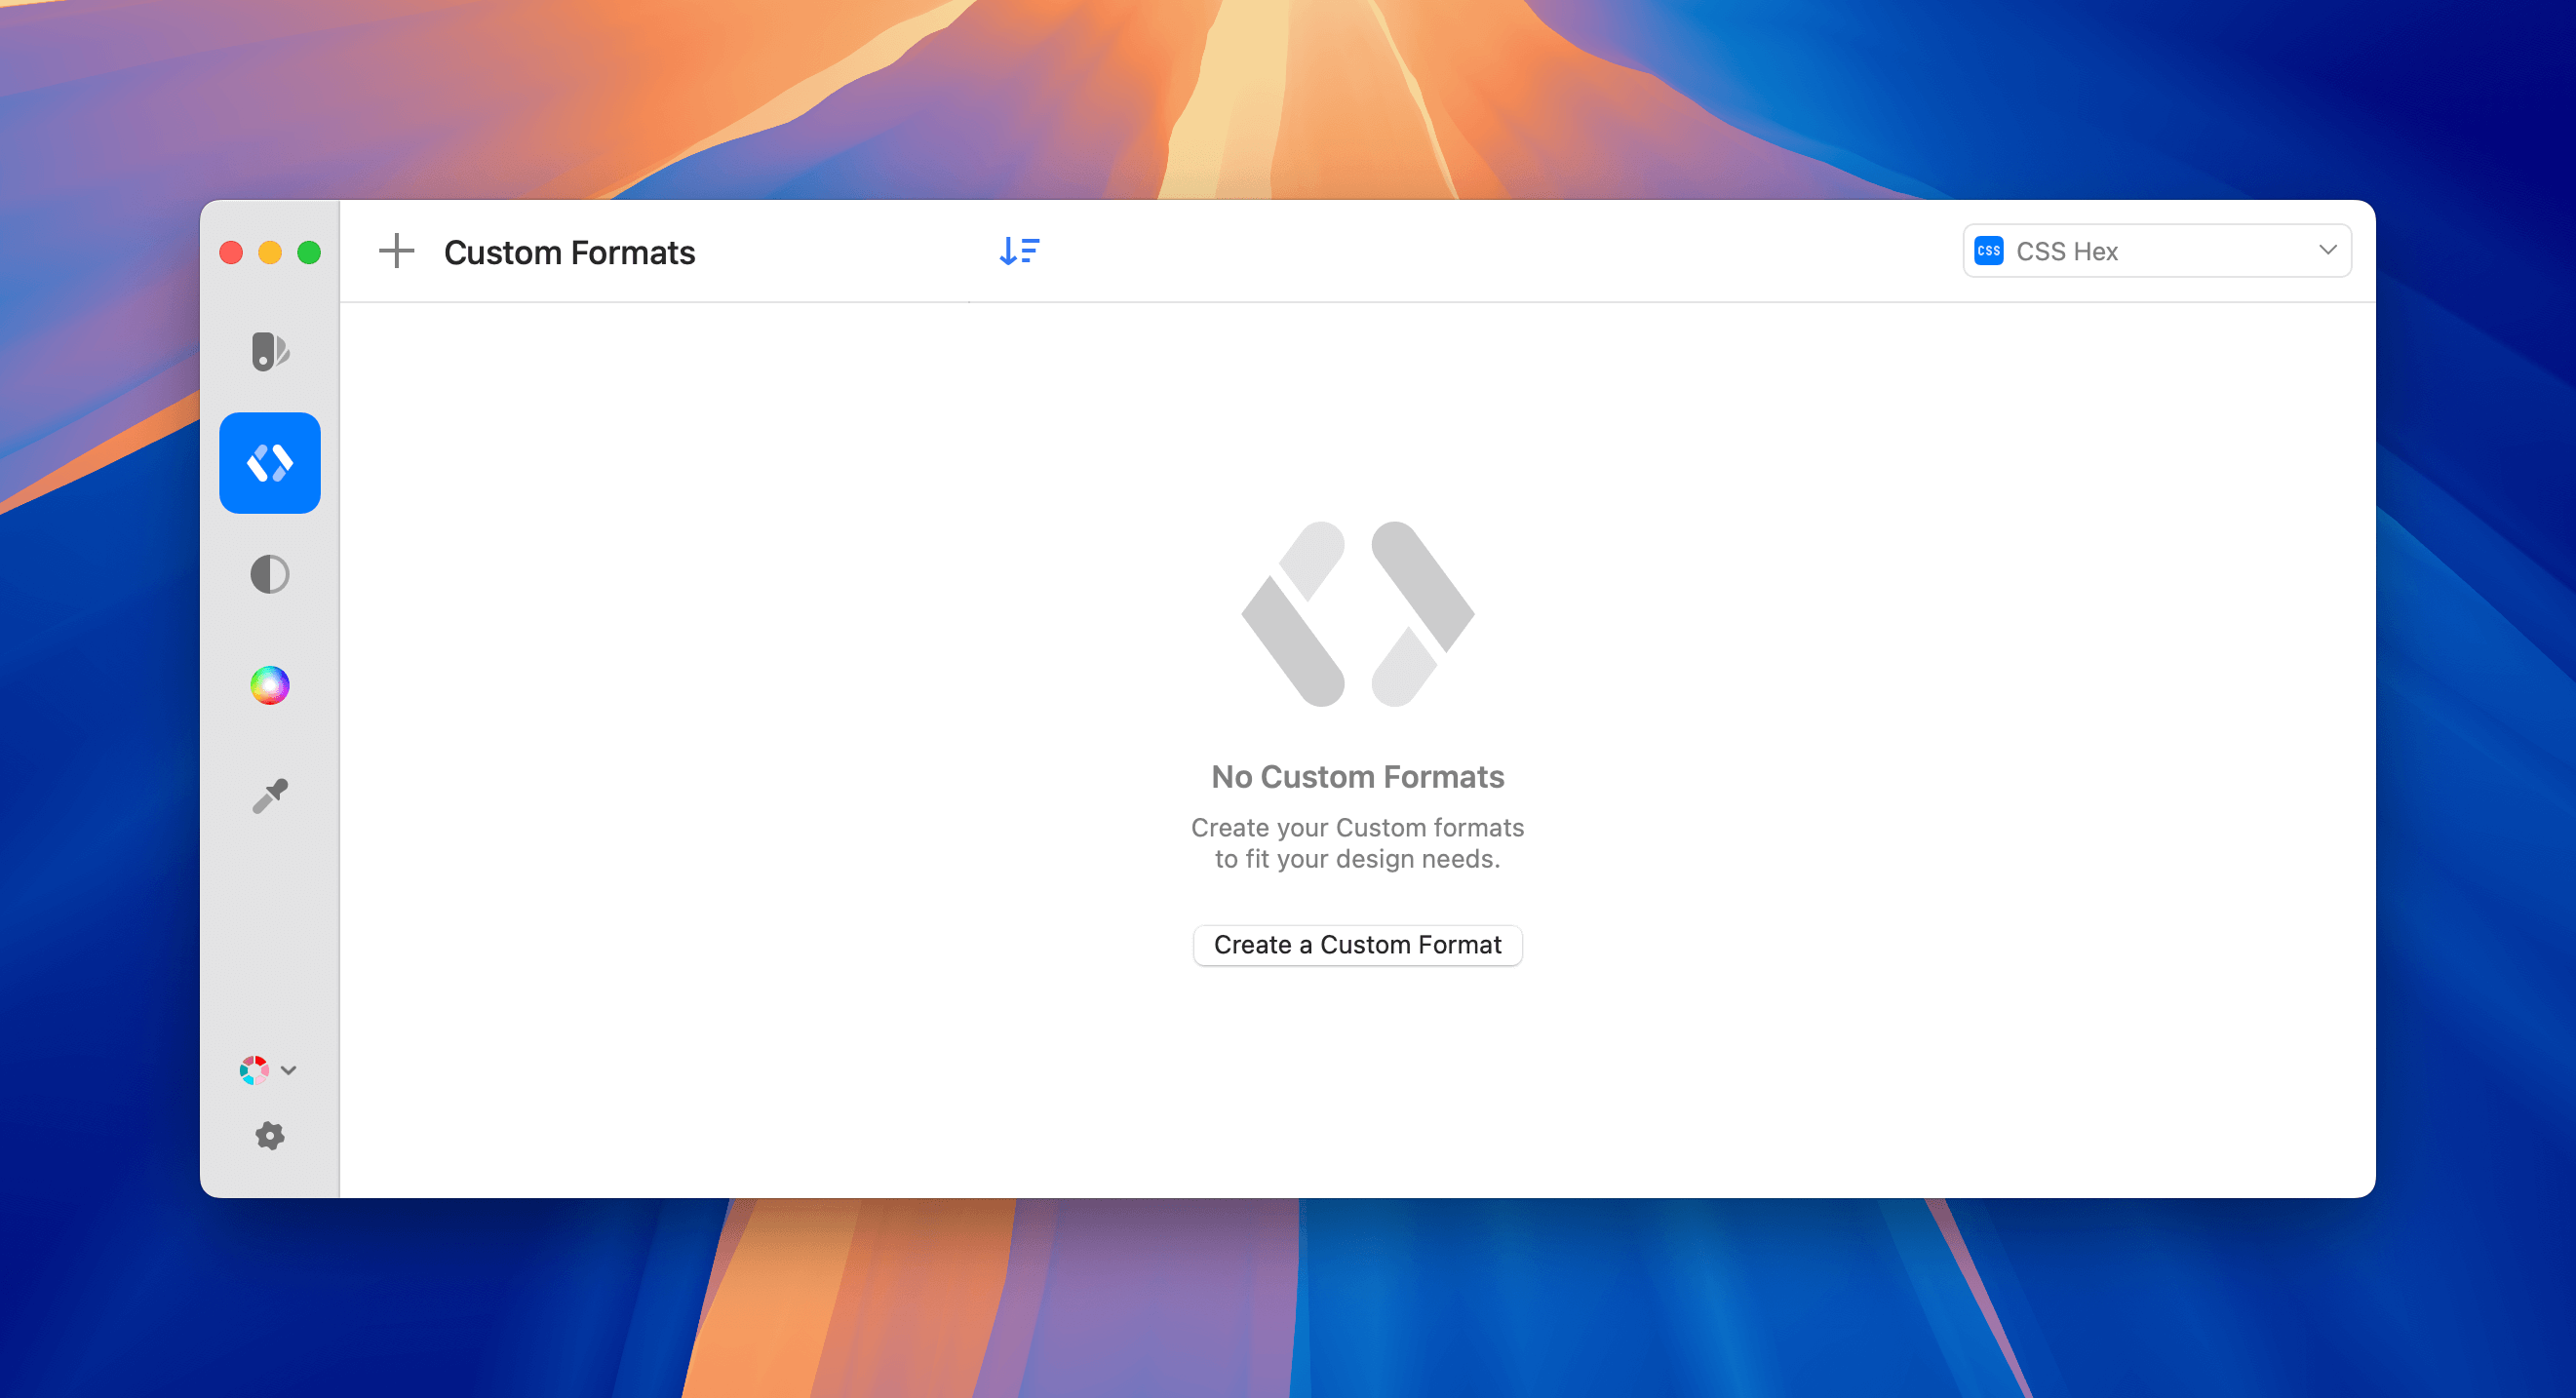Screen dimensions: 2576x1398
Task: Select the Custom Formats sidebar icon
Action: coord(269,462)
